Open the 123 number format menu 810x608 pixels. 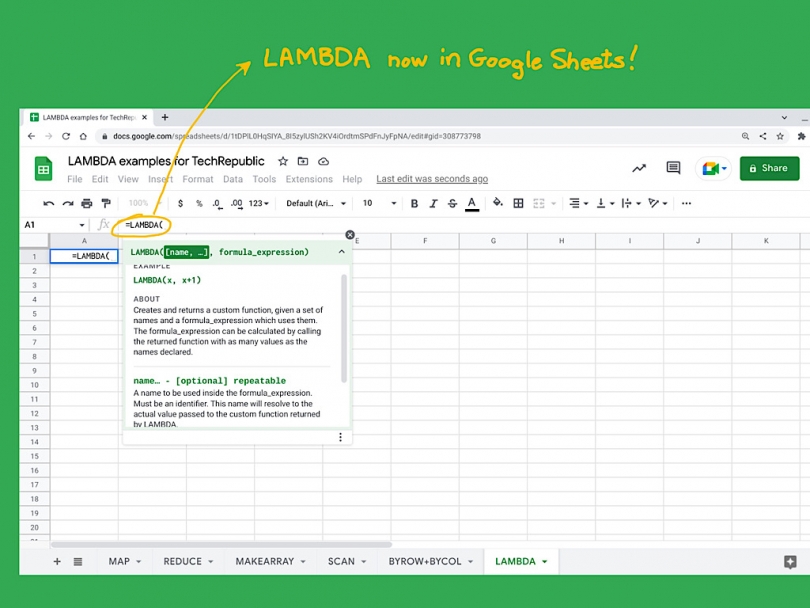pos(256,203)
